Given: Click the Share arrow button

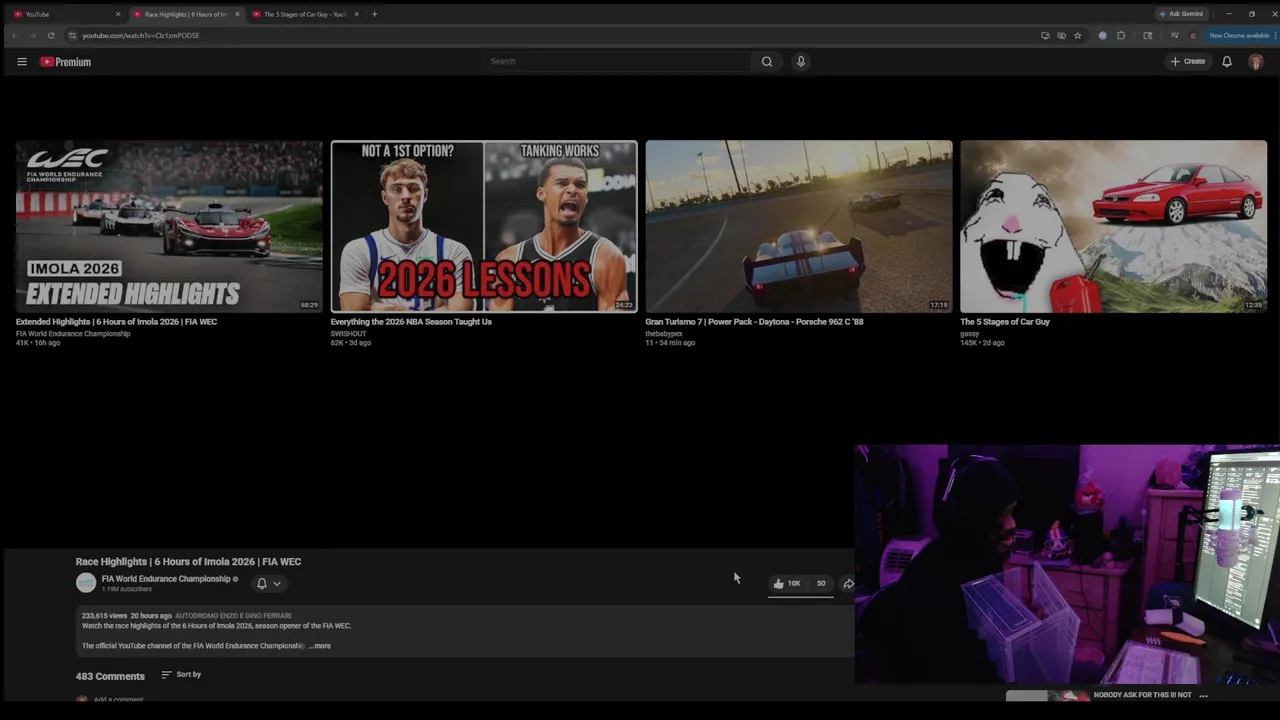Looking at the screenshot, I should click(x=848, y=584).
